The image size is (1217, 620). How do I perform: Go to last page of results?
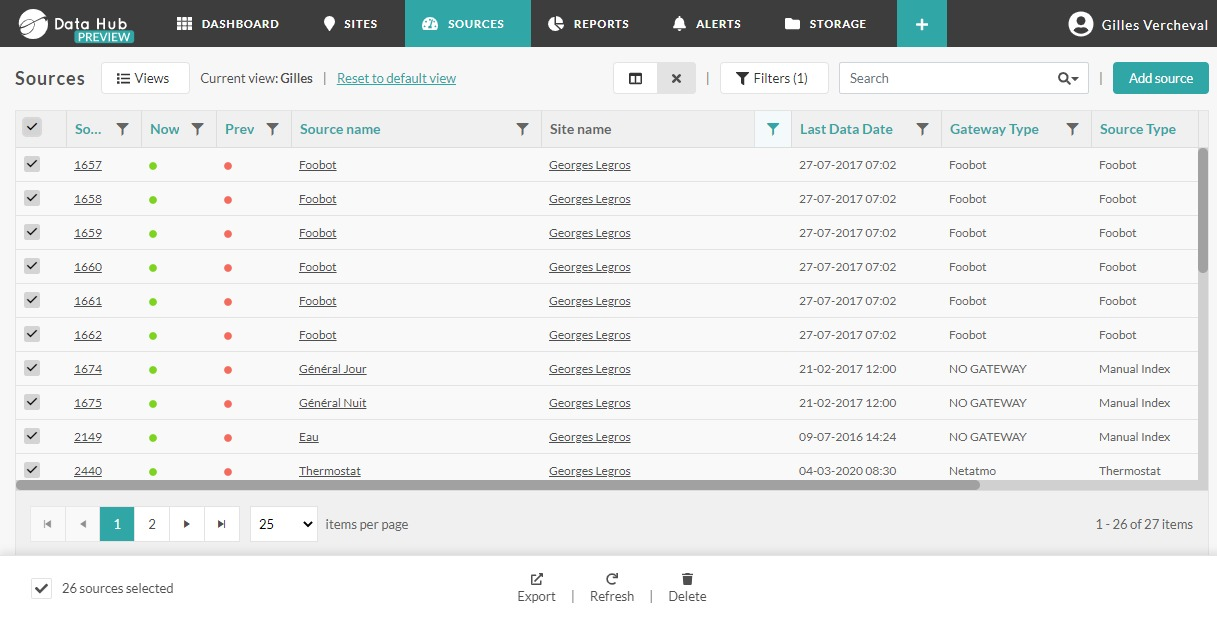click(x=221, y=524)
